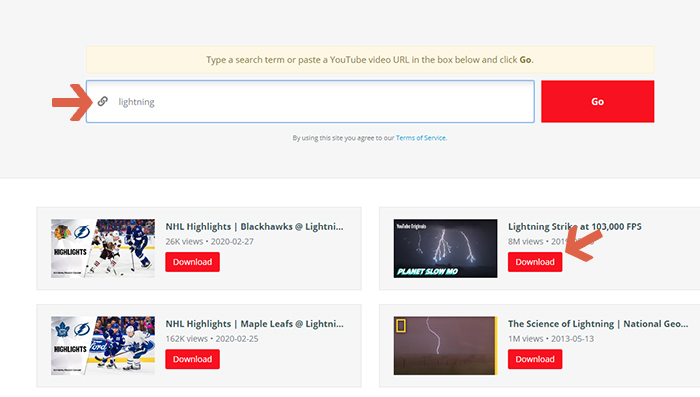Viewport: 700px width, 397px height.
Task: Download the Maple Leafs @ Lightning highlights
Action: (x=192, y=359)
